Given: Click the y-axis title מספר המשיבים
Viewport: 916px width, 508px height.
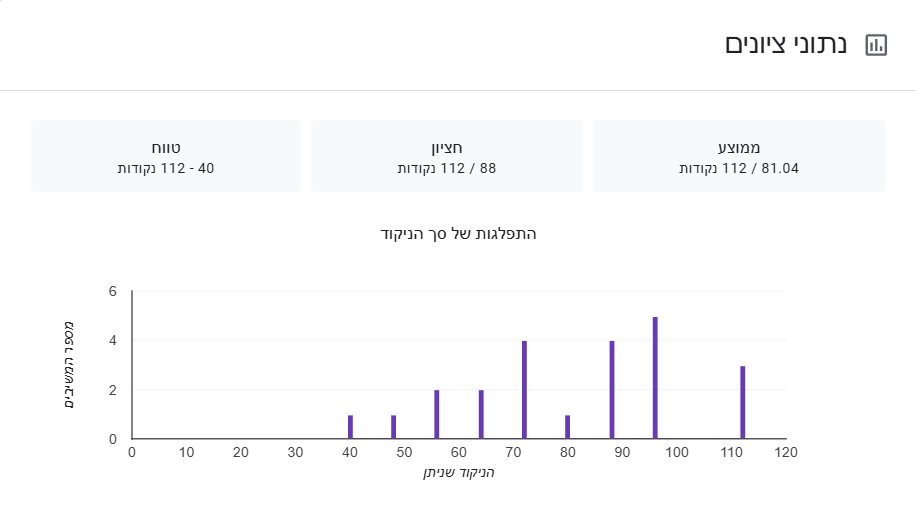Looking at the screenshot, I should tap(68, 365).
